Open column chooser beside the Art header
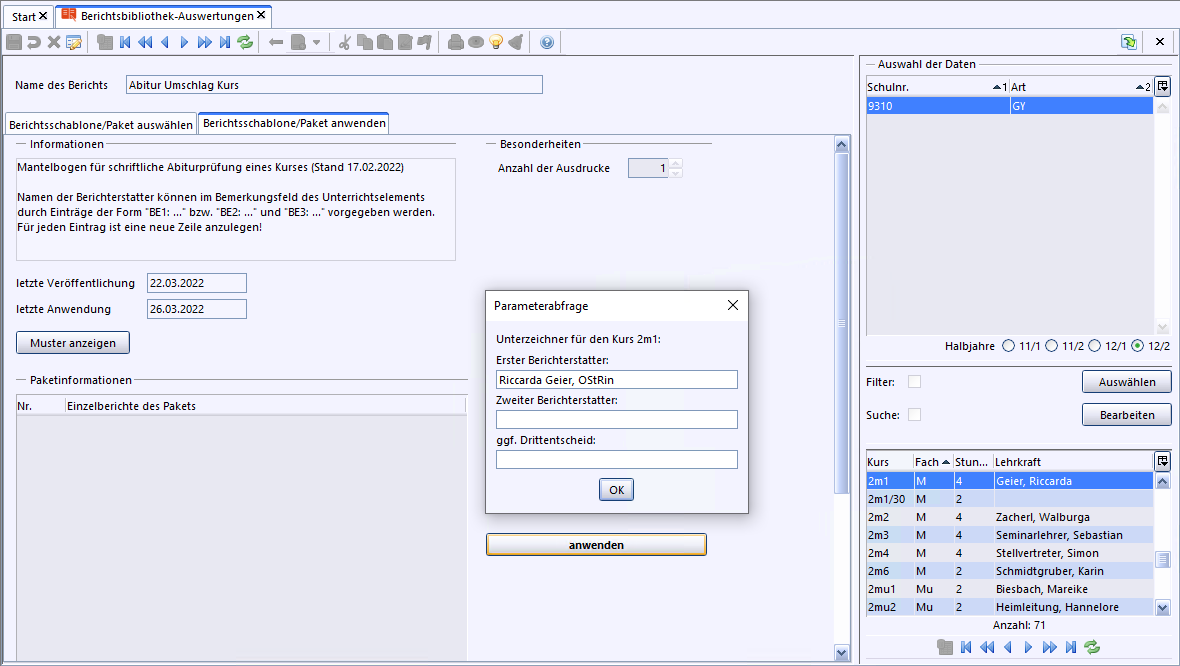Image resolution: width=1180 pixels, height=666 pixels. [x=1163, y=87]
